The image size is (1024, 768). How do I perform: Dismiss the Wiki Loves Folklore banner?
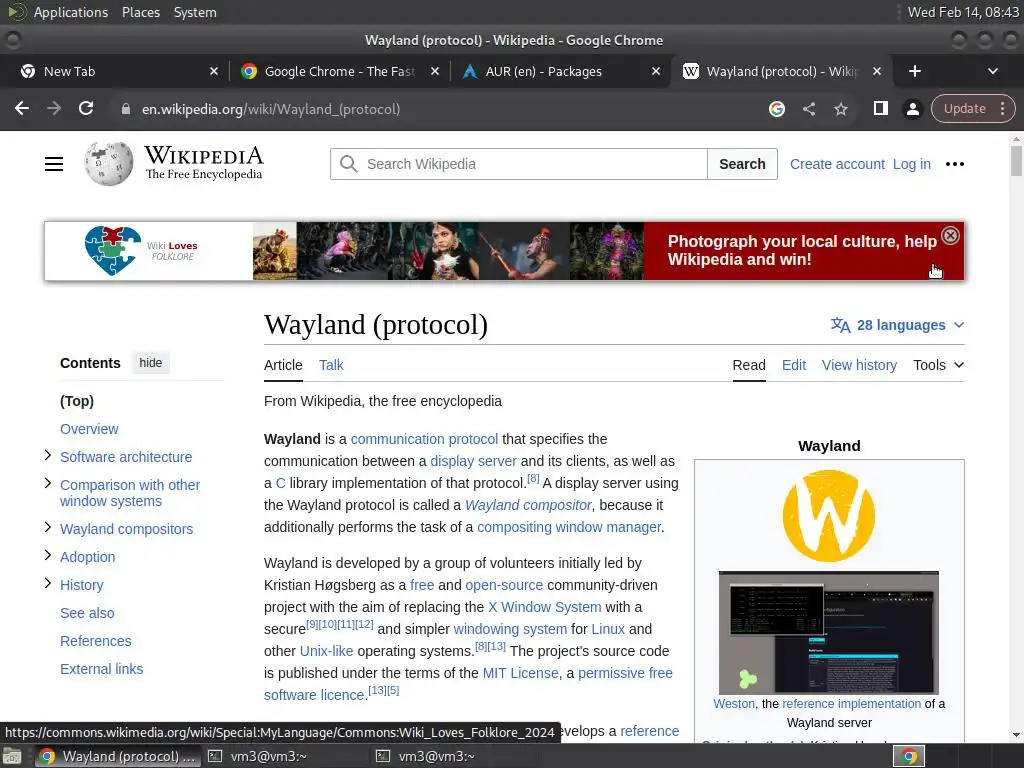pyautogui.click(x=950, y=235)
